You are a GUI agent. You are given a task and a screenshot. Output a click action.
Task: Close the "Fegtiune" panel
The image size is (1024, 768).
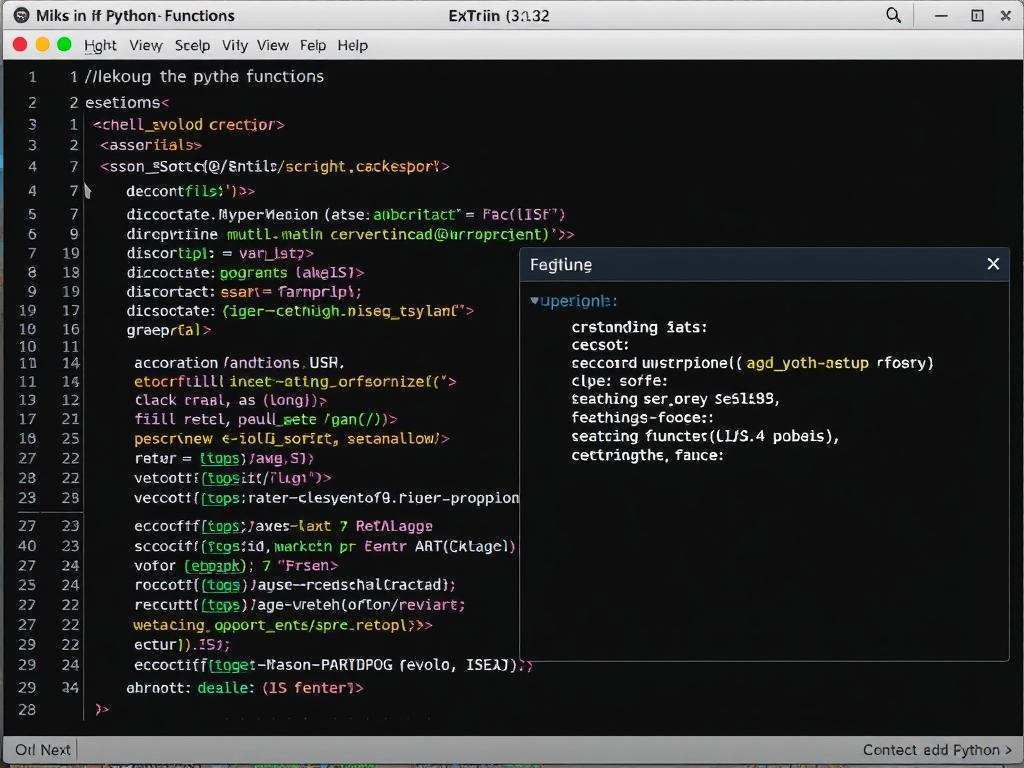click(993, 264)
